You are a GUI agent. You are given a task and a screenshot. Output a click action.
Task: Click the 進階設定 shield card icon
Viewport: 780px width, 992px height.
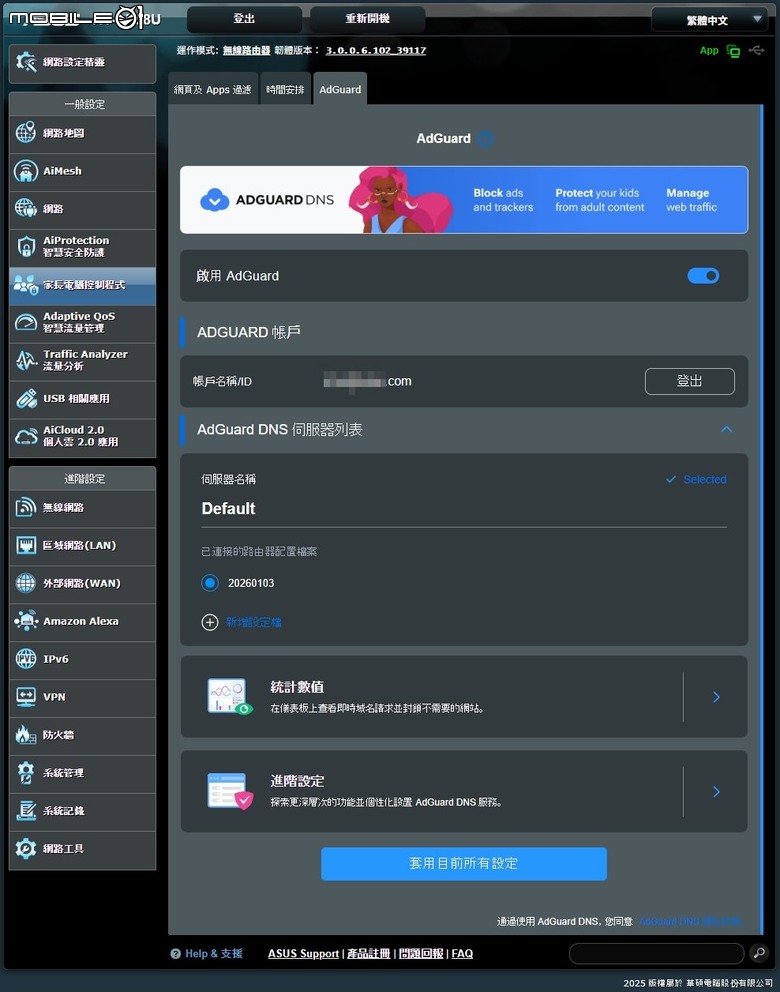pos(230,791)
